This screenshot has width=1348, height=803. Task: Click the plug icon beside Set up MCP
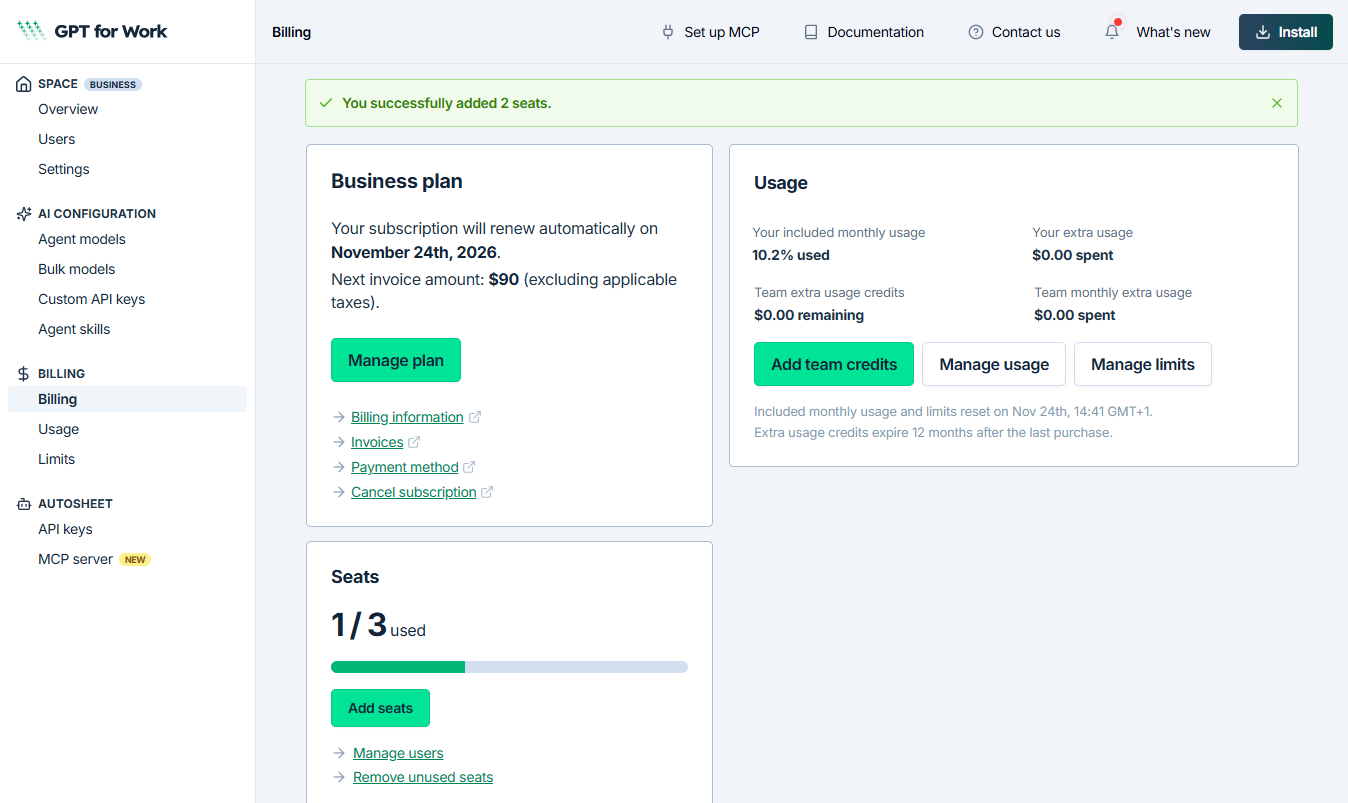click(668, 32)
